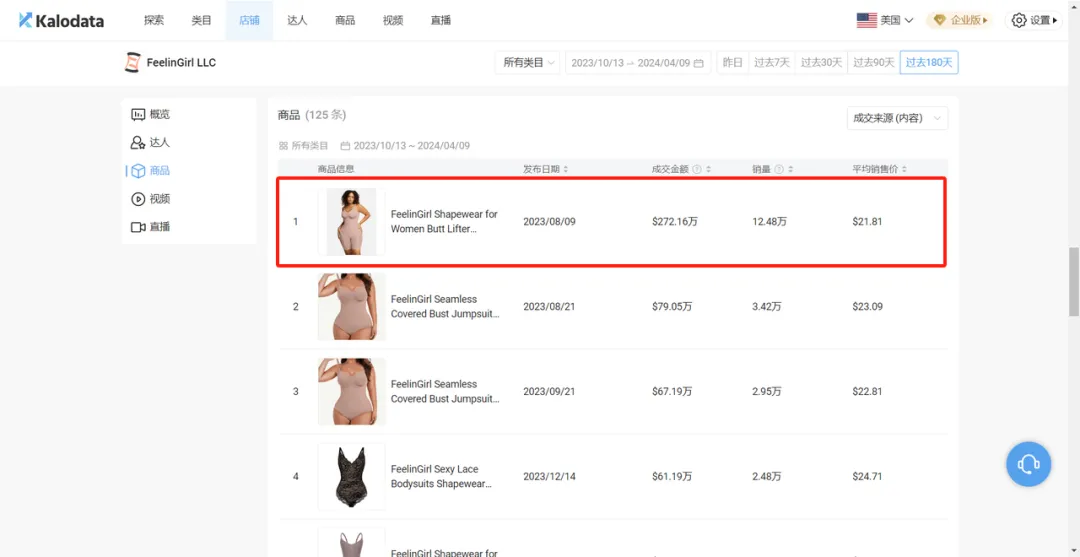
Task: Expand the 所有类目 category dropdown
Action: point(528,63)
